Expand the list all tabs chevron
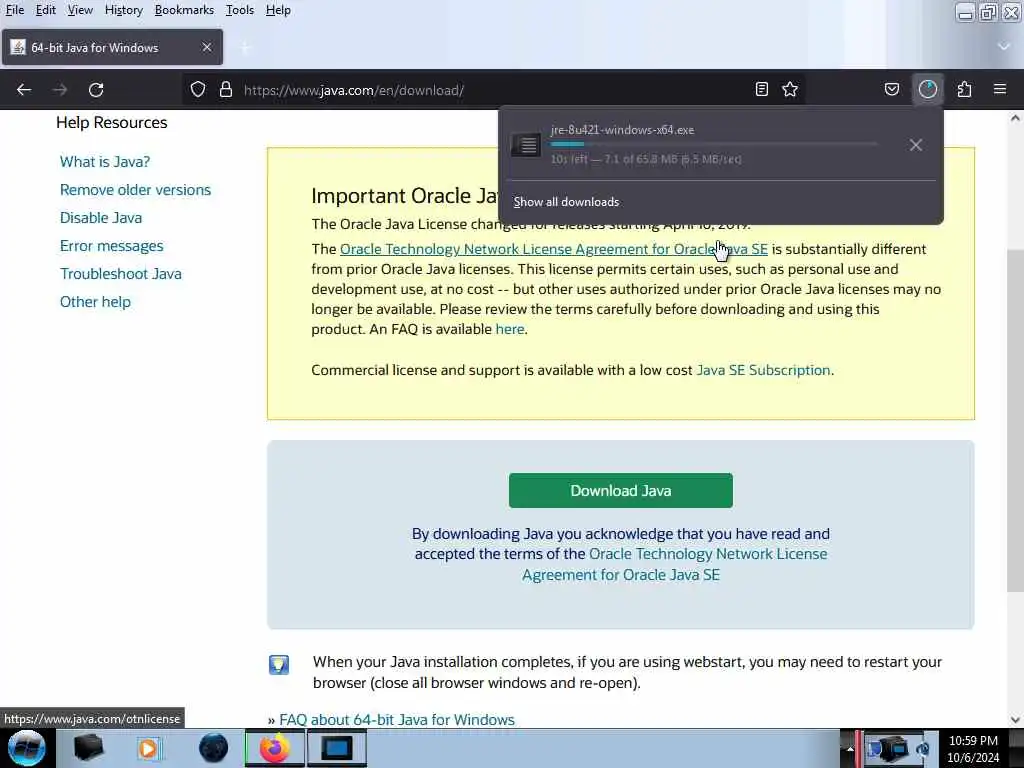1024x768 pixels. 1004,47
